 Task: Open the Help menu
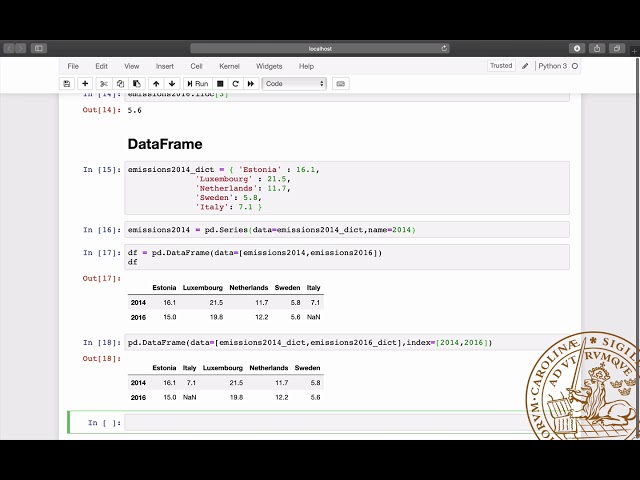[306, 66]
